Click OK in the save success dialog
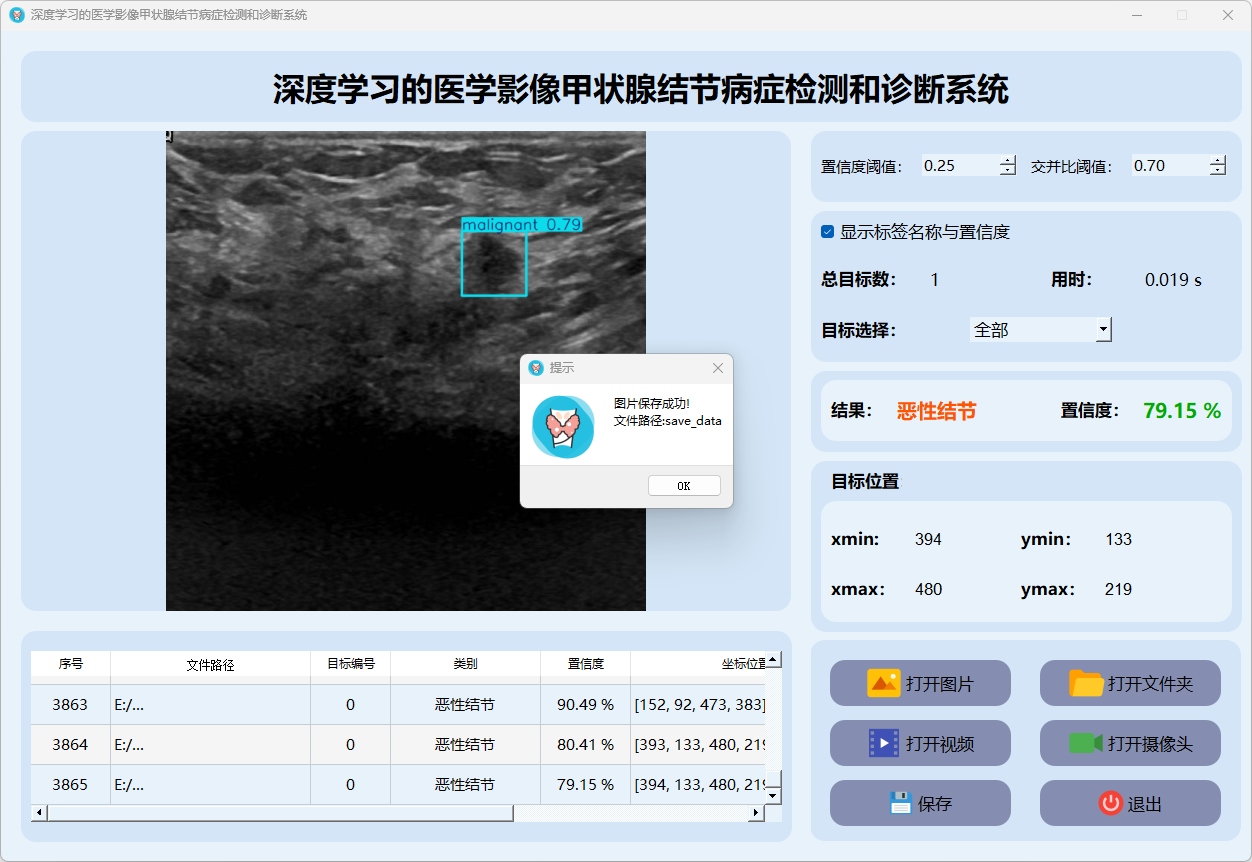The image size is (1252, 862). pyautogui.click(x=684, y=485)
